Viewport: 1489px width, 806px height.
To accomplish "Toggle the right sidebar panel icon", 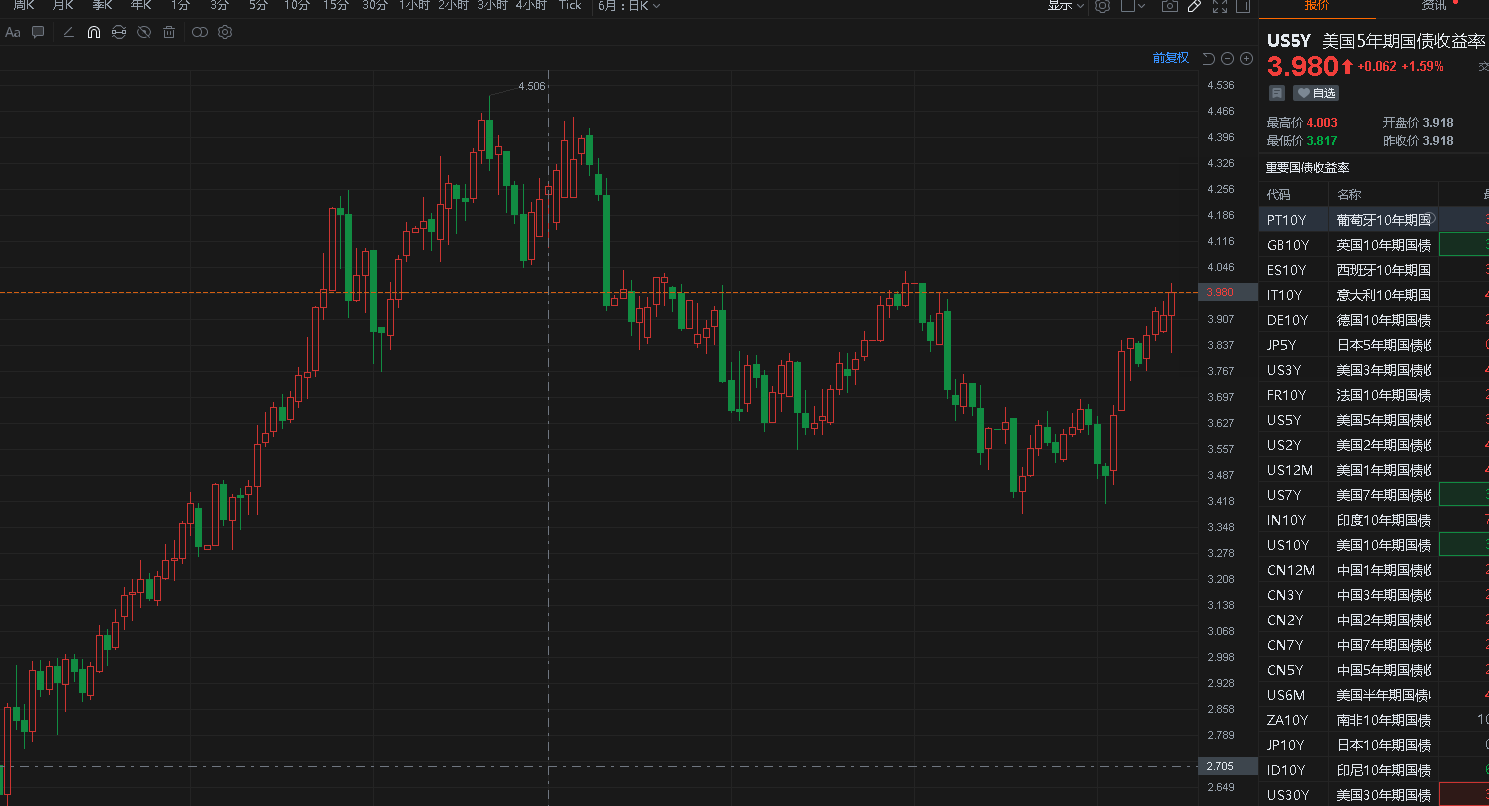I will pos(1243,6).
